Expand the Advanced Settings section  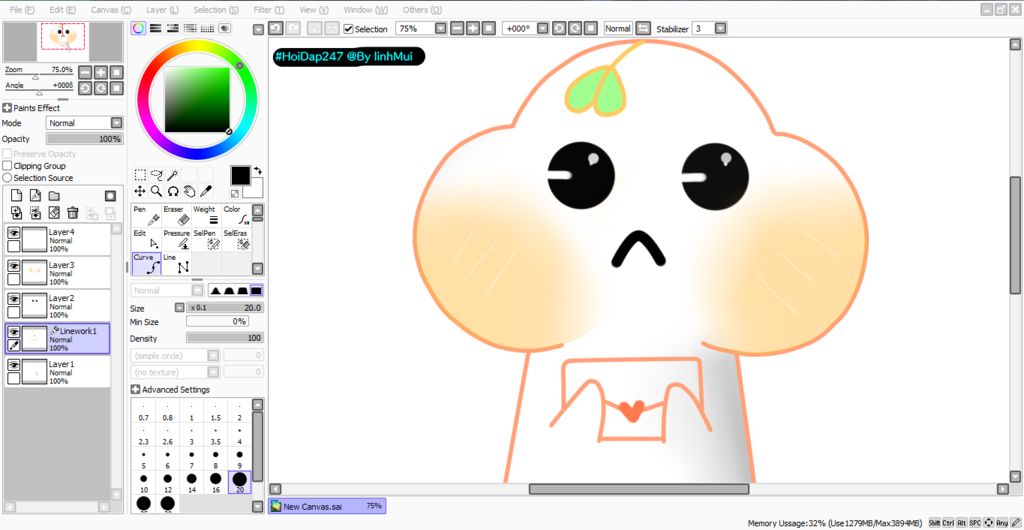point(135,390)
